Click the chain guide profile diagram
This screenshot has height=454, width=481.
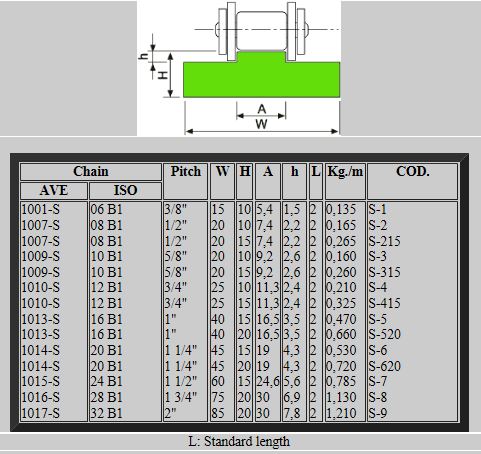tap(239, 68)
